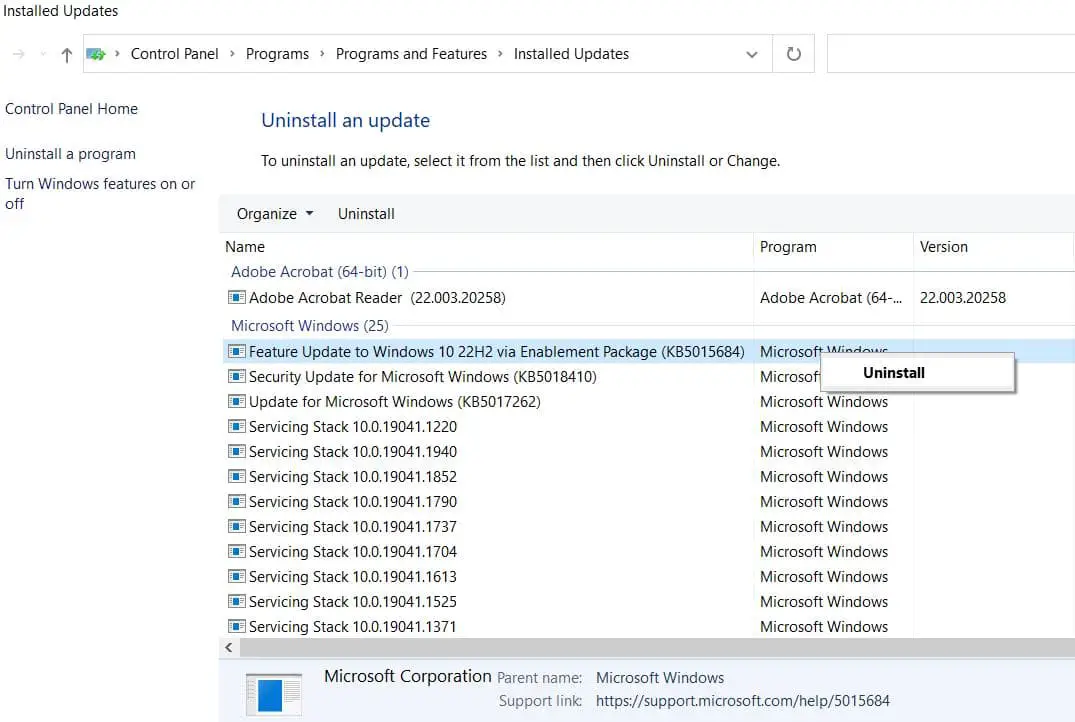Click inside the search box

click(951, 53)
